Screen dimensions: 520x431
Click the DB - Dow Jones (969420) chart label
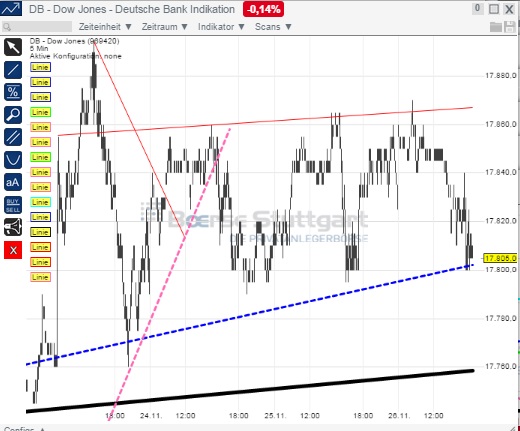point(74,41)
